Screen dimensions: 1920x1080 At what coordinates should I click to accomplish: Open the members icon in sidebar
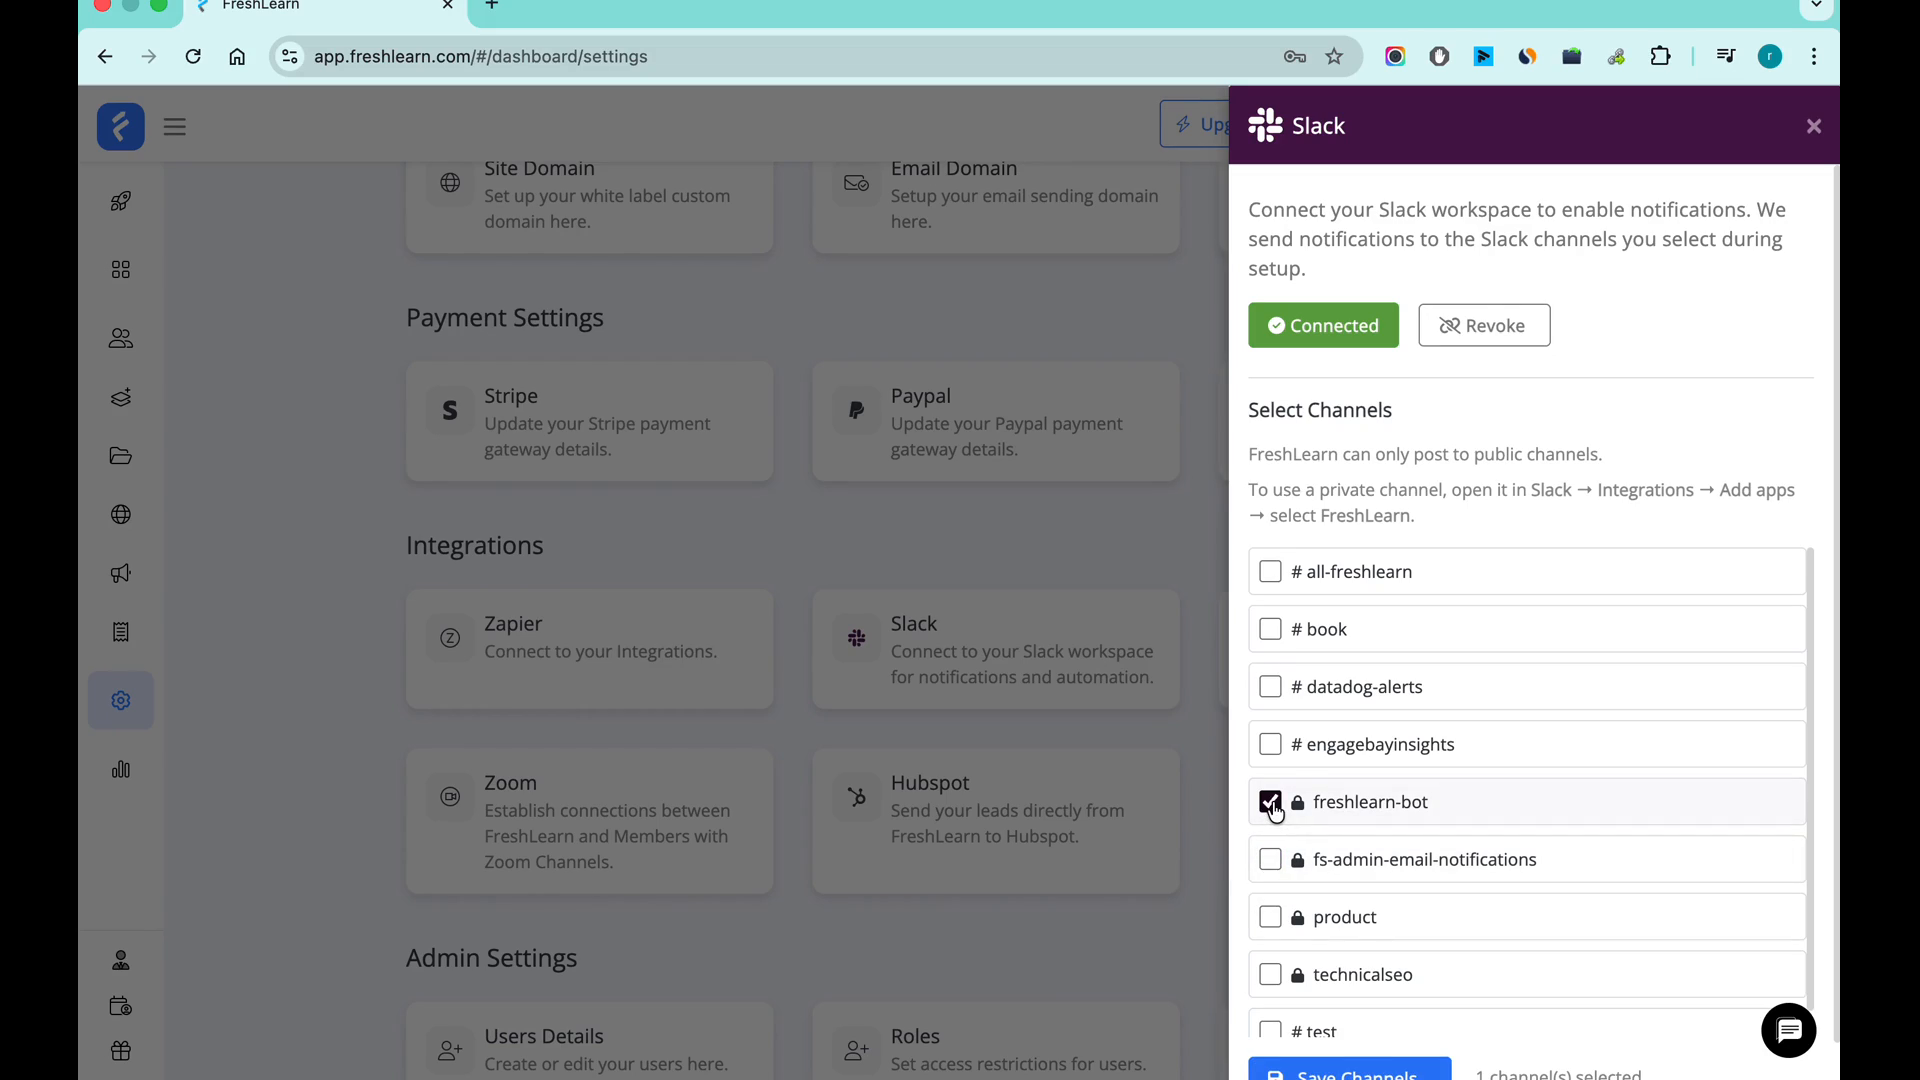click(x=121, y=338)
